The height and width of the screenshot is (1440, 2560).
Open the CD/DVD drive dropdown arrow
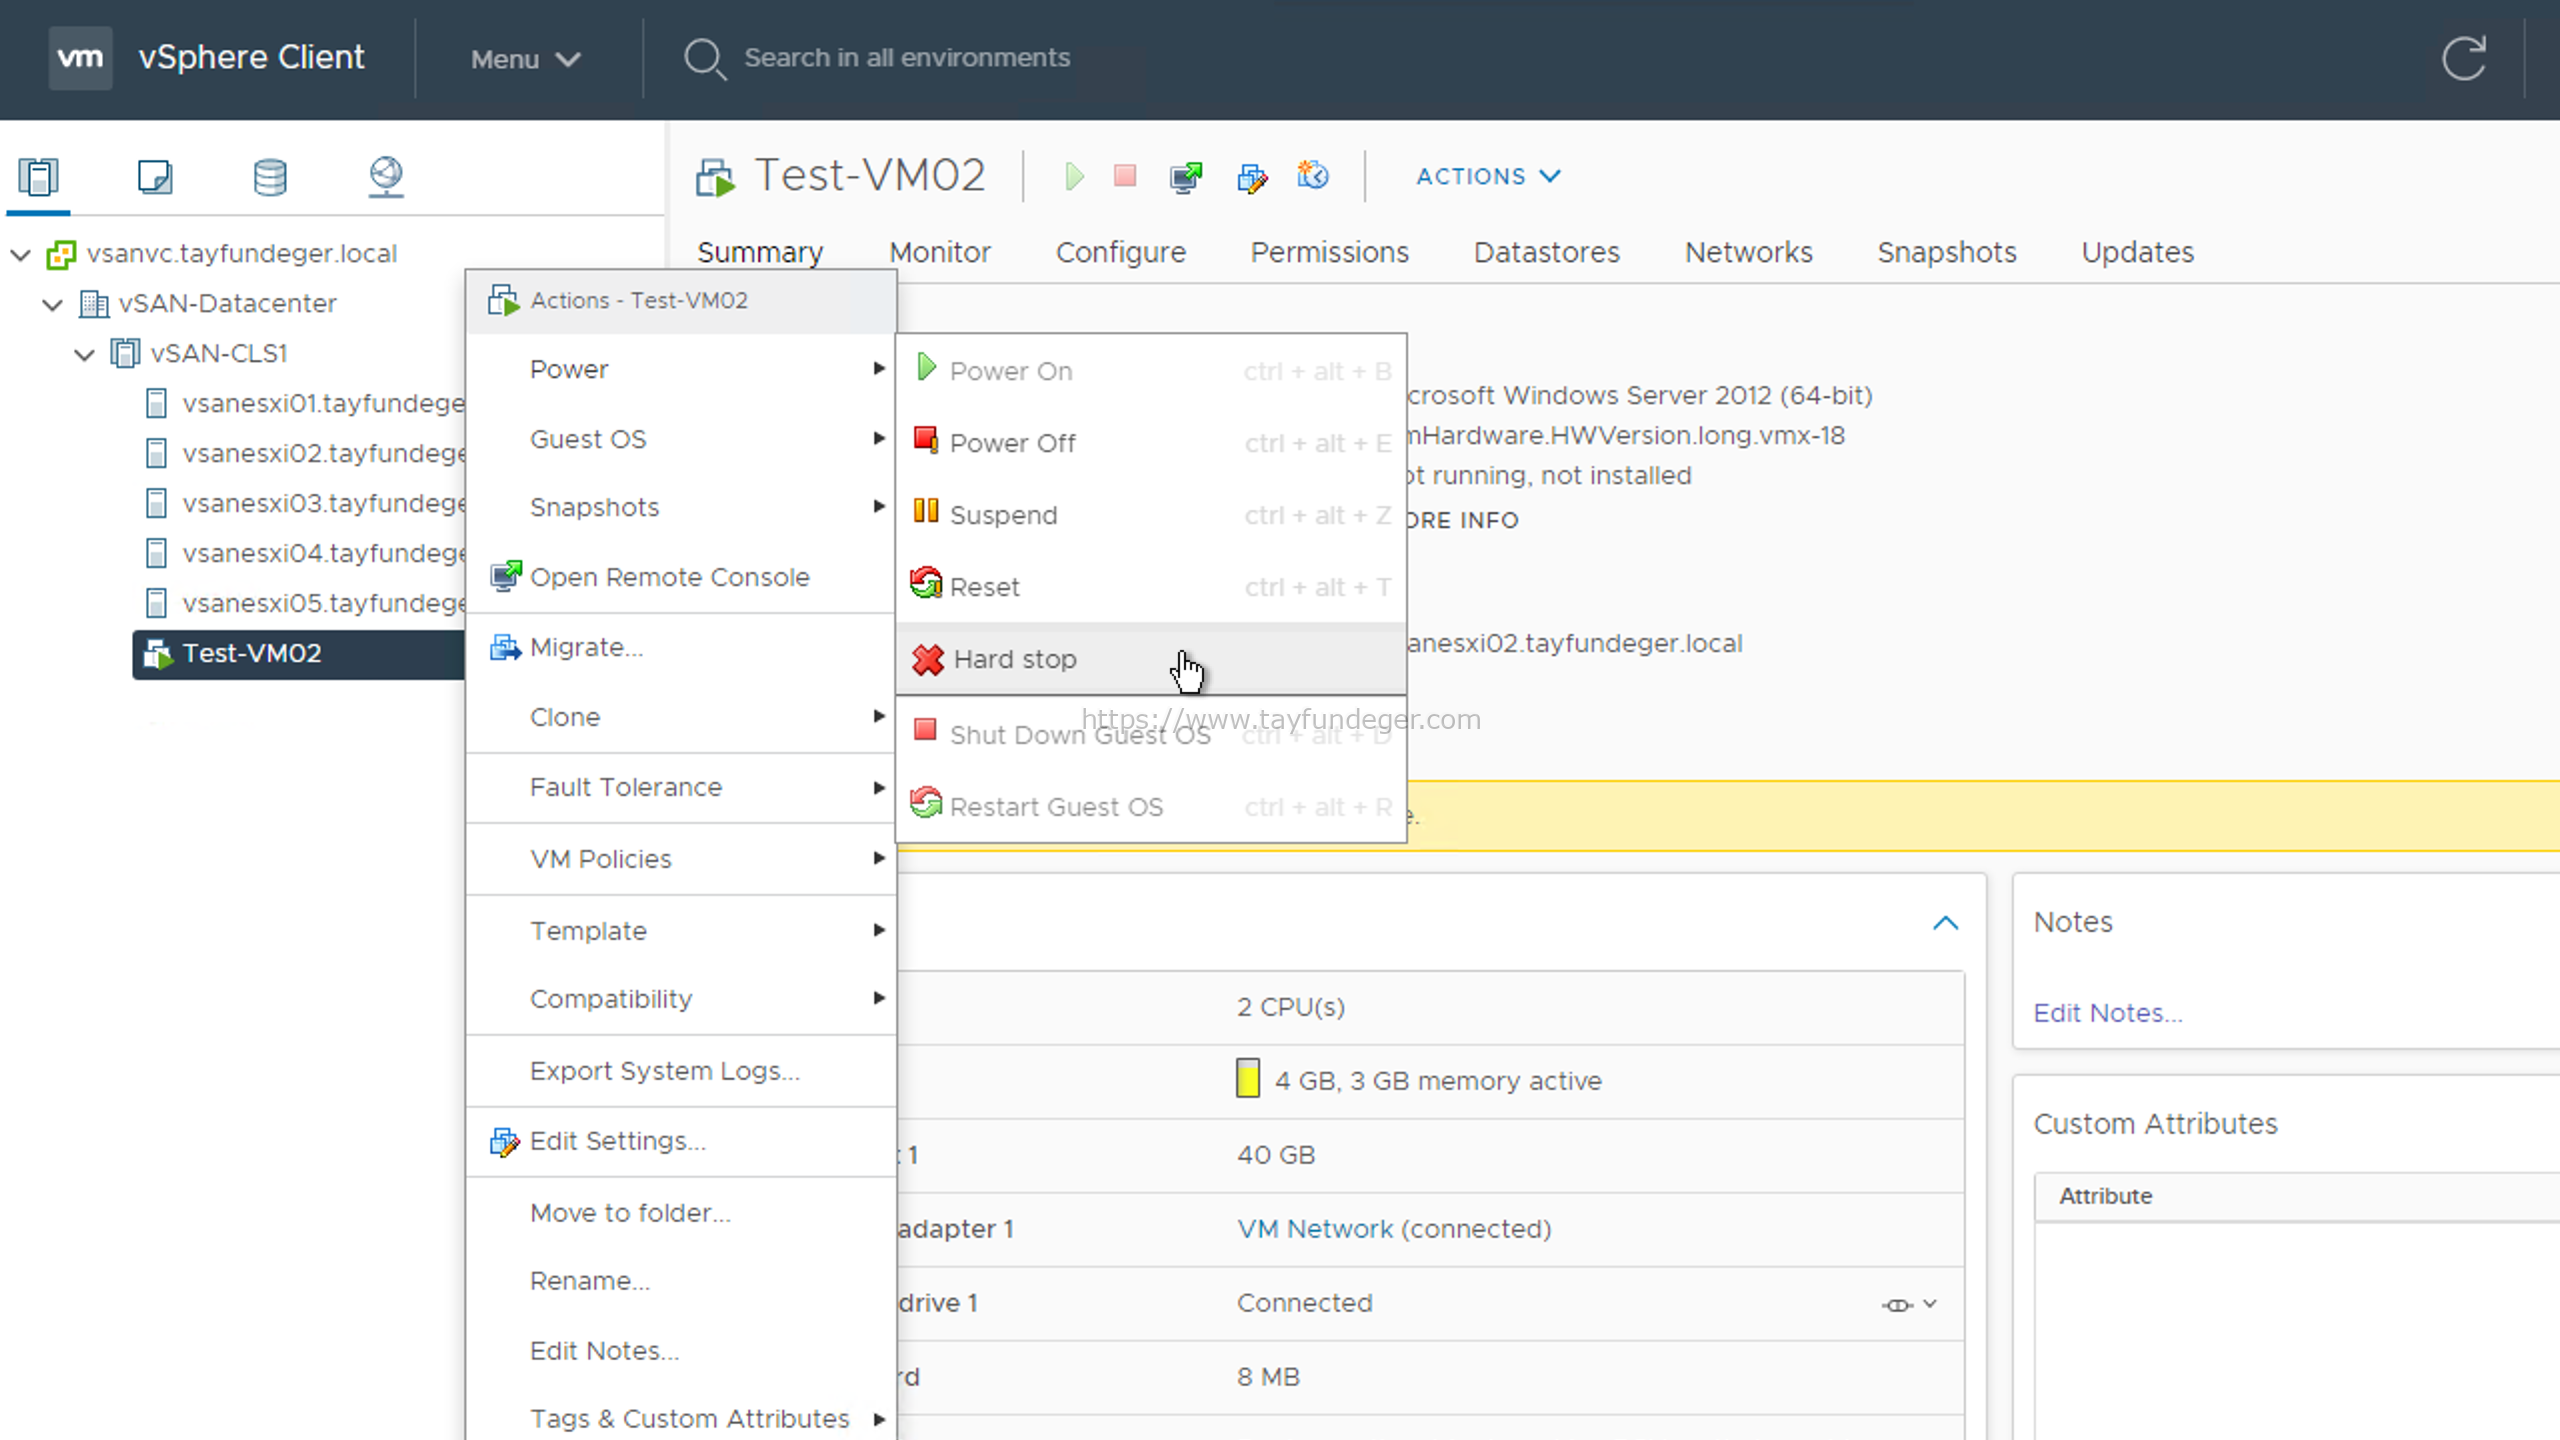[x=1930, y=1304]
